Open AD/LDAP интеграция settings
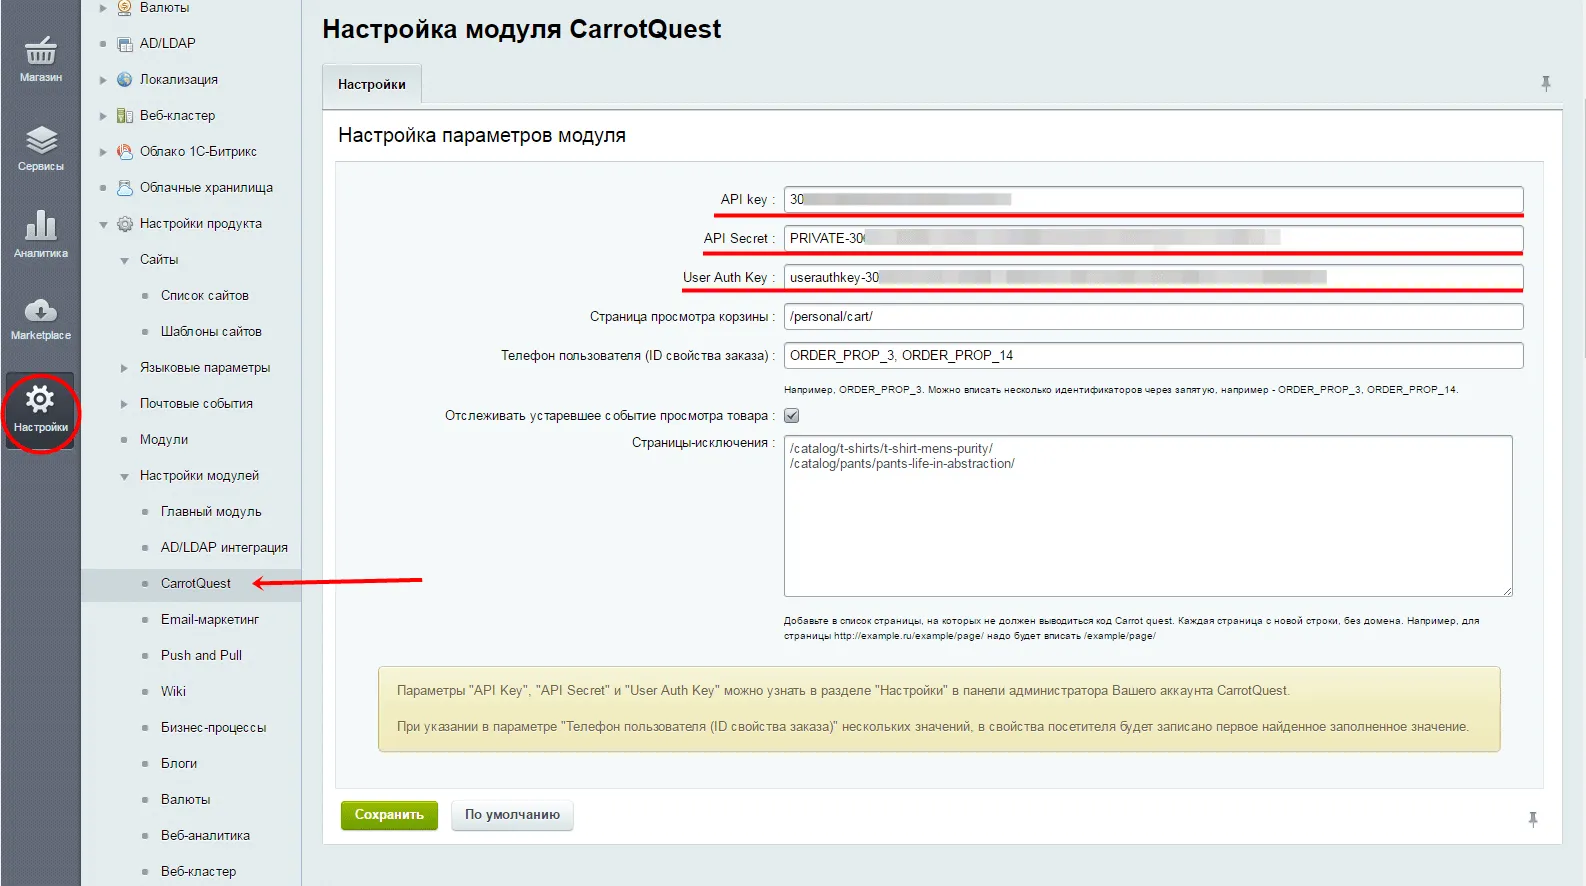1586x886 pixels. coord(224,547)
